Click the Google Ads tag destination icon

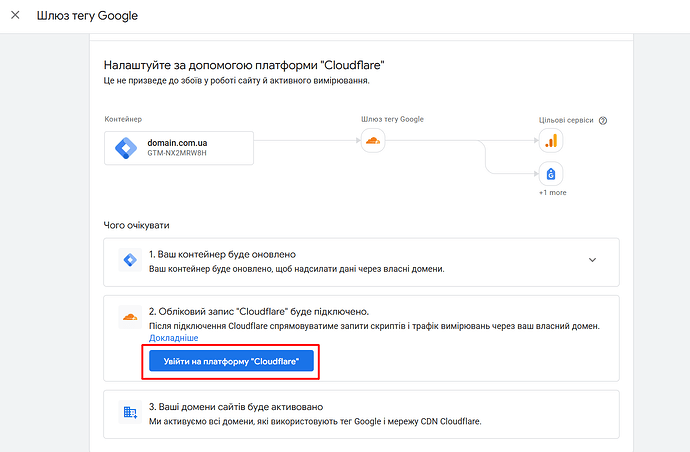[551, 174]
